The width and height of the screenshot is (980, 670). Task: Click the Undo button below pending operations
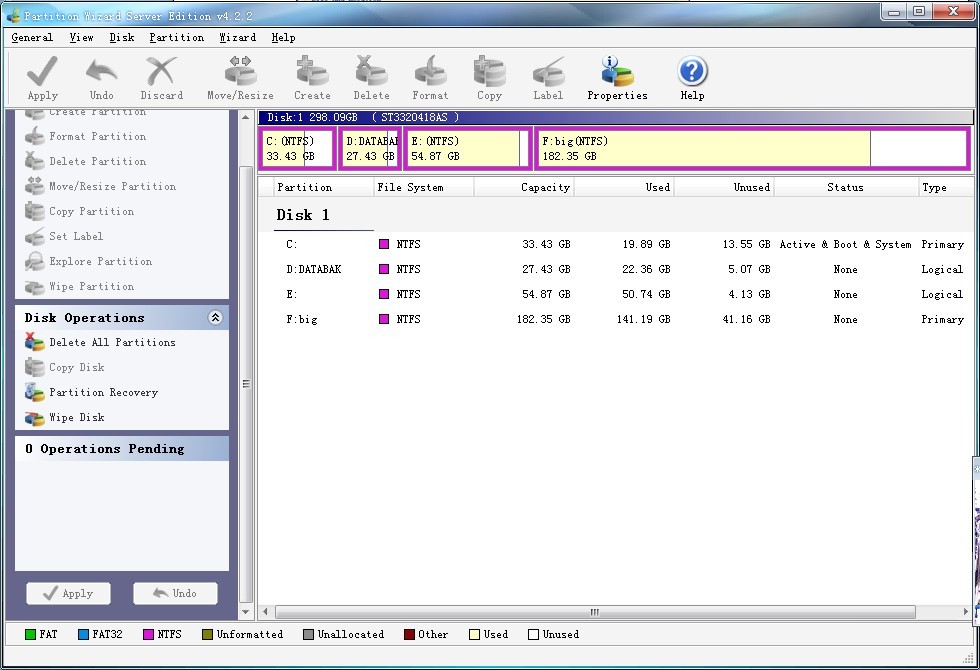(x=175, y=593)
